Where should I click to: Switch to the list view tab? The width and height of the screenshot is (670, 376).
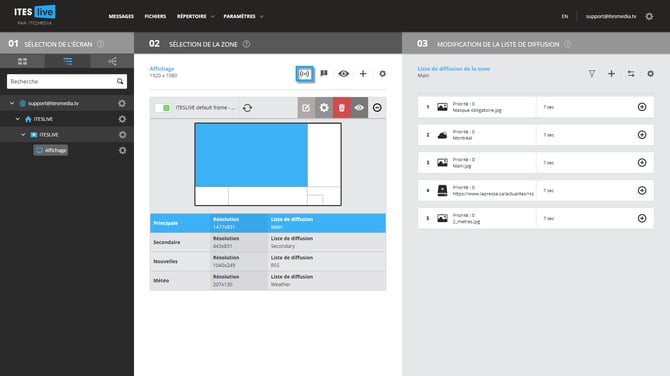pos(68,61)
